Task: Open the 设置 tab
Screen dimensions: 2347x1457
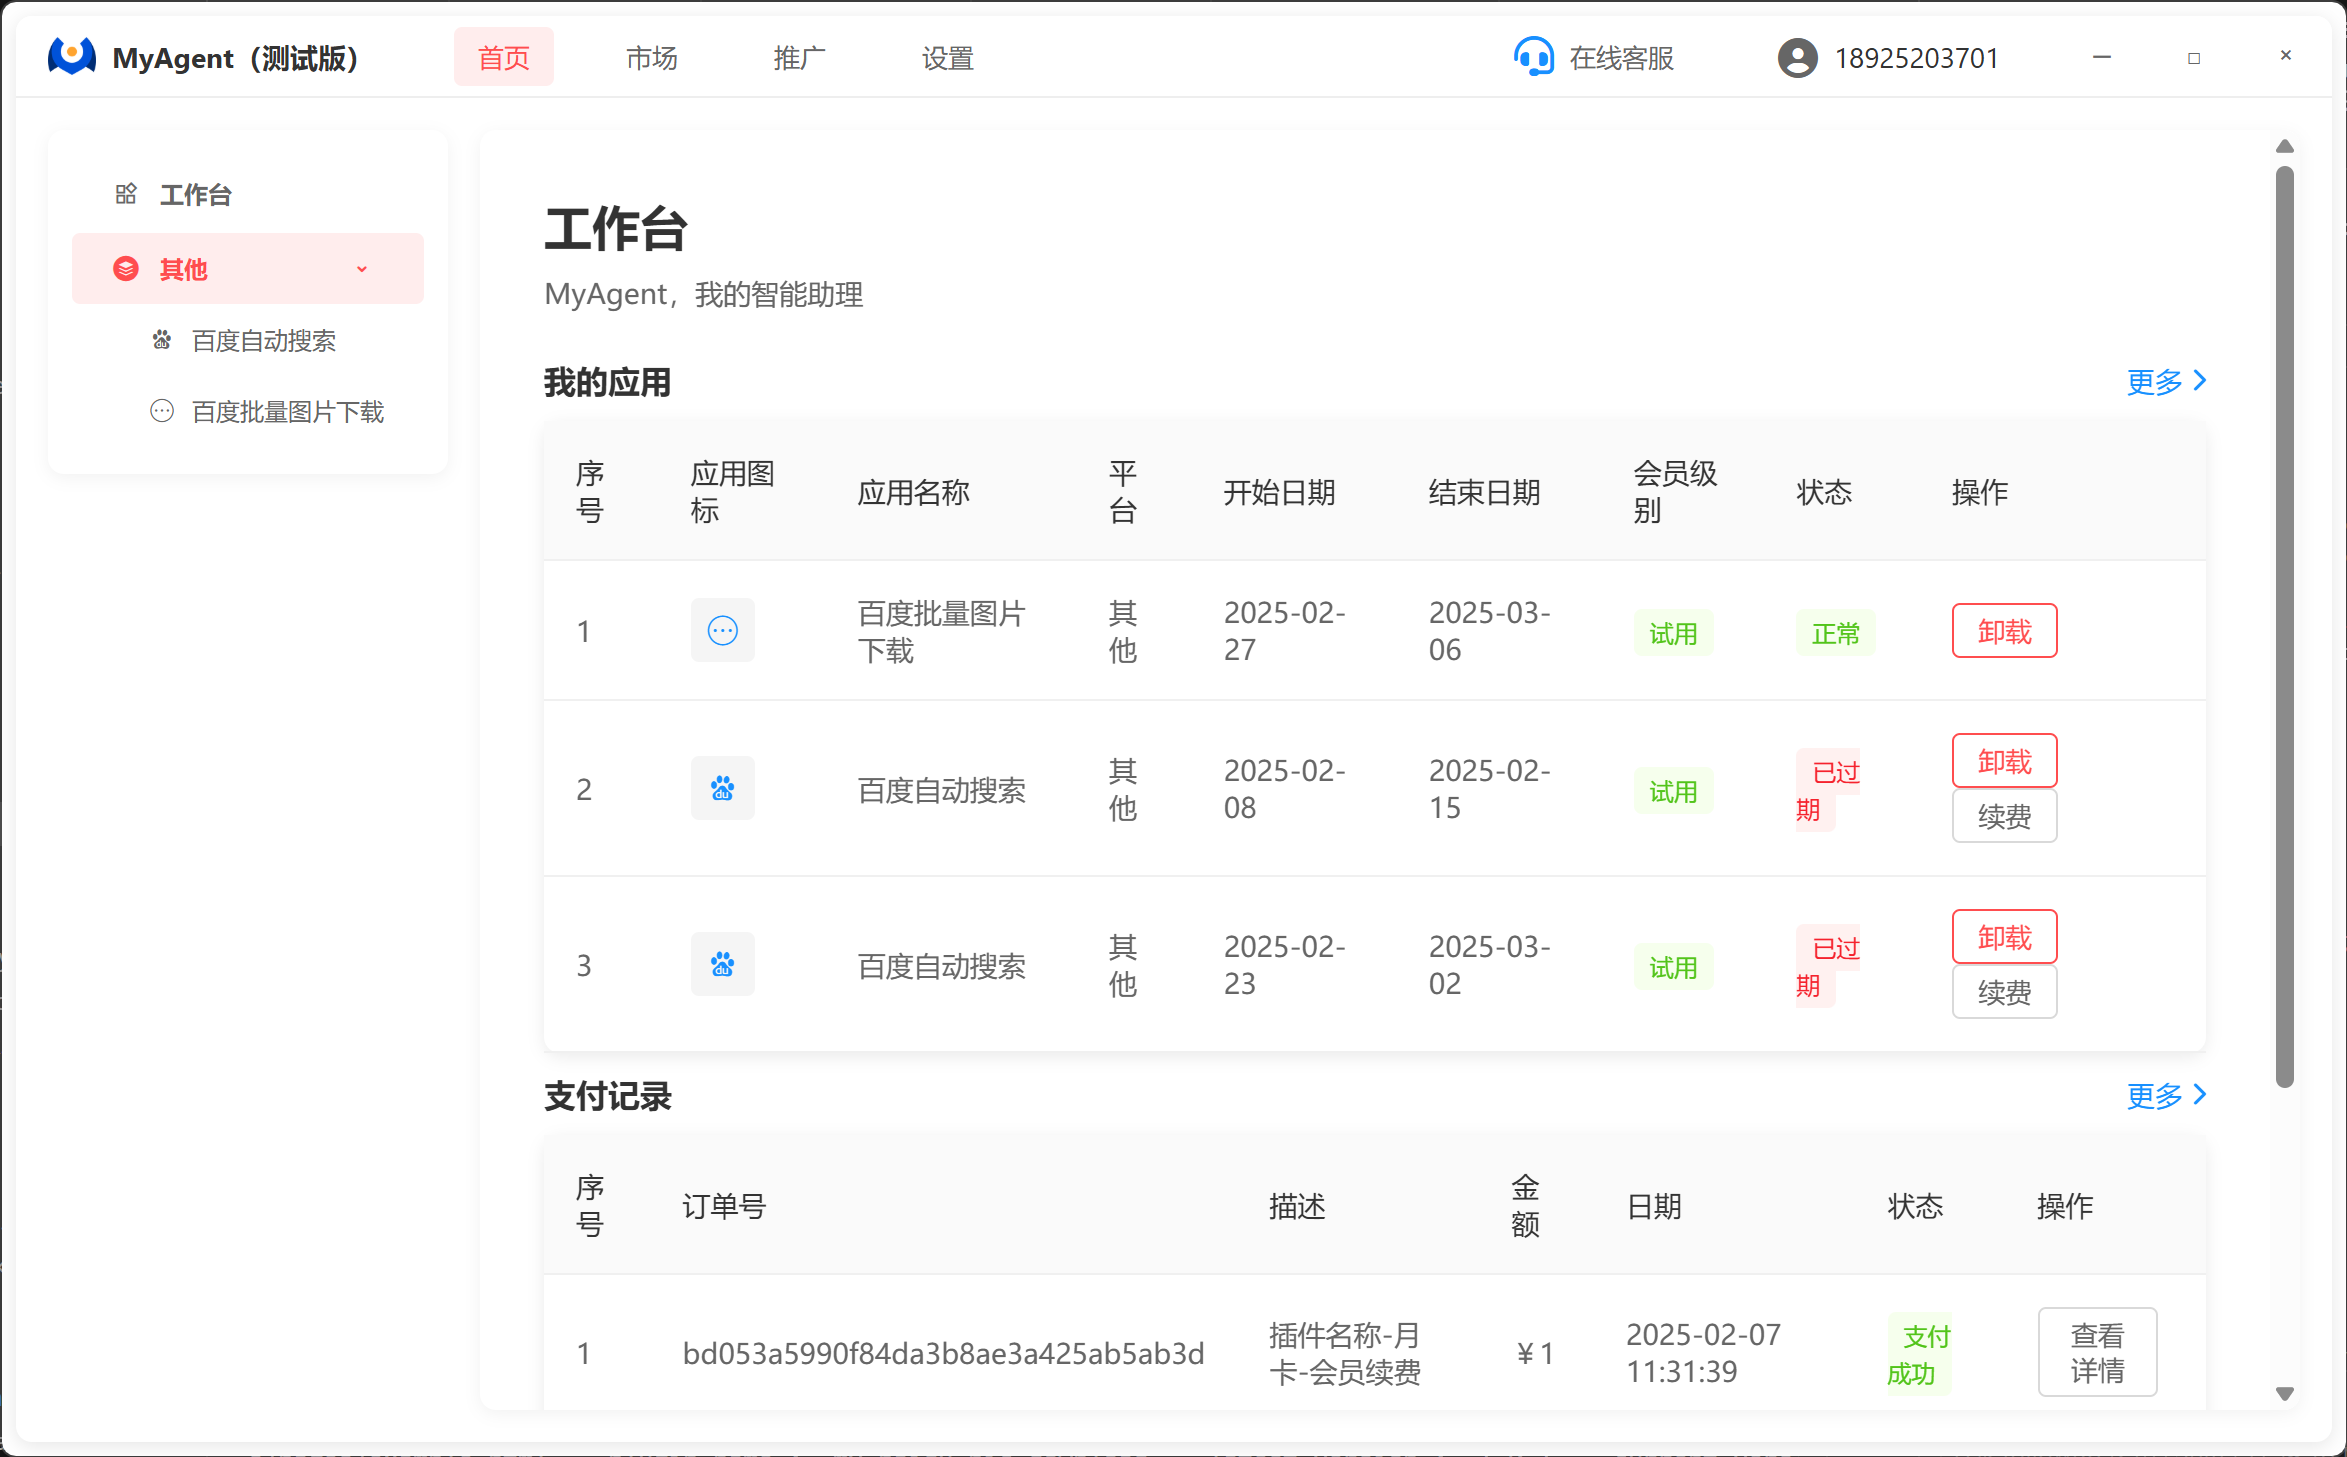Action: (947, 58)
